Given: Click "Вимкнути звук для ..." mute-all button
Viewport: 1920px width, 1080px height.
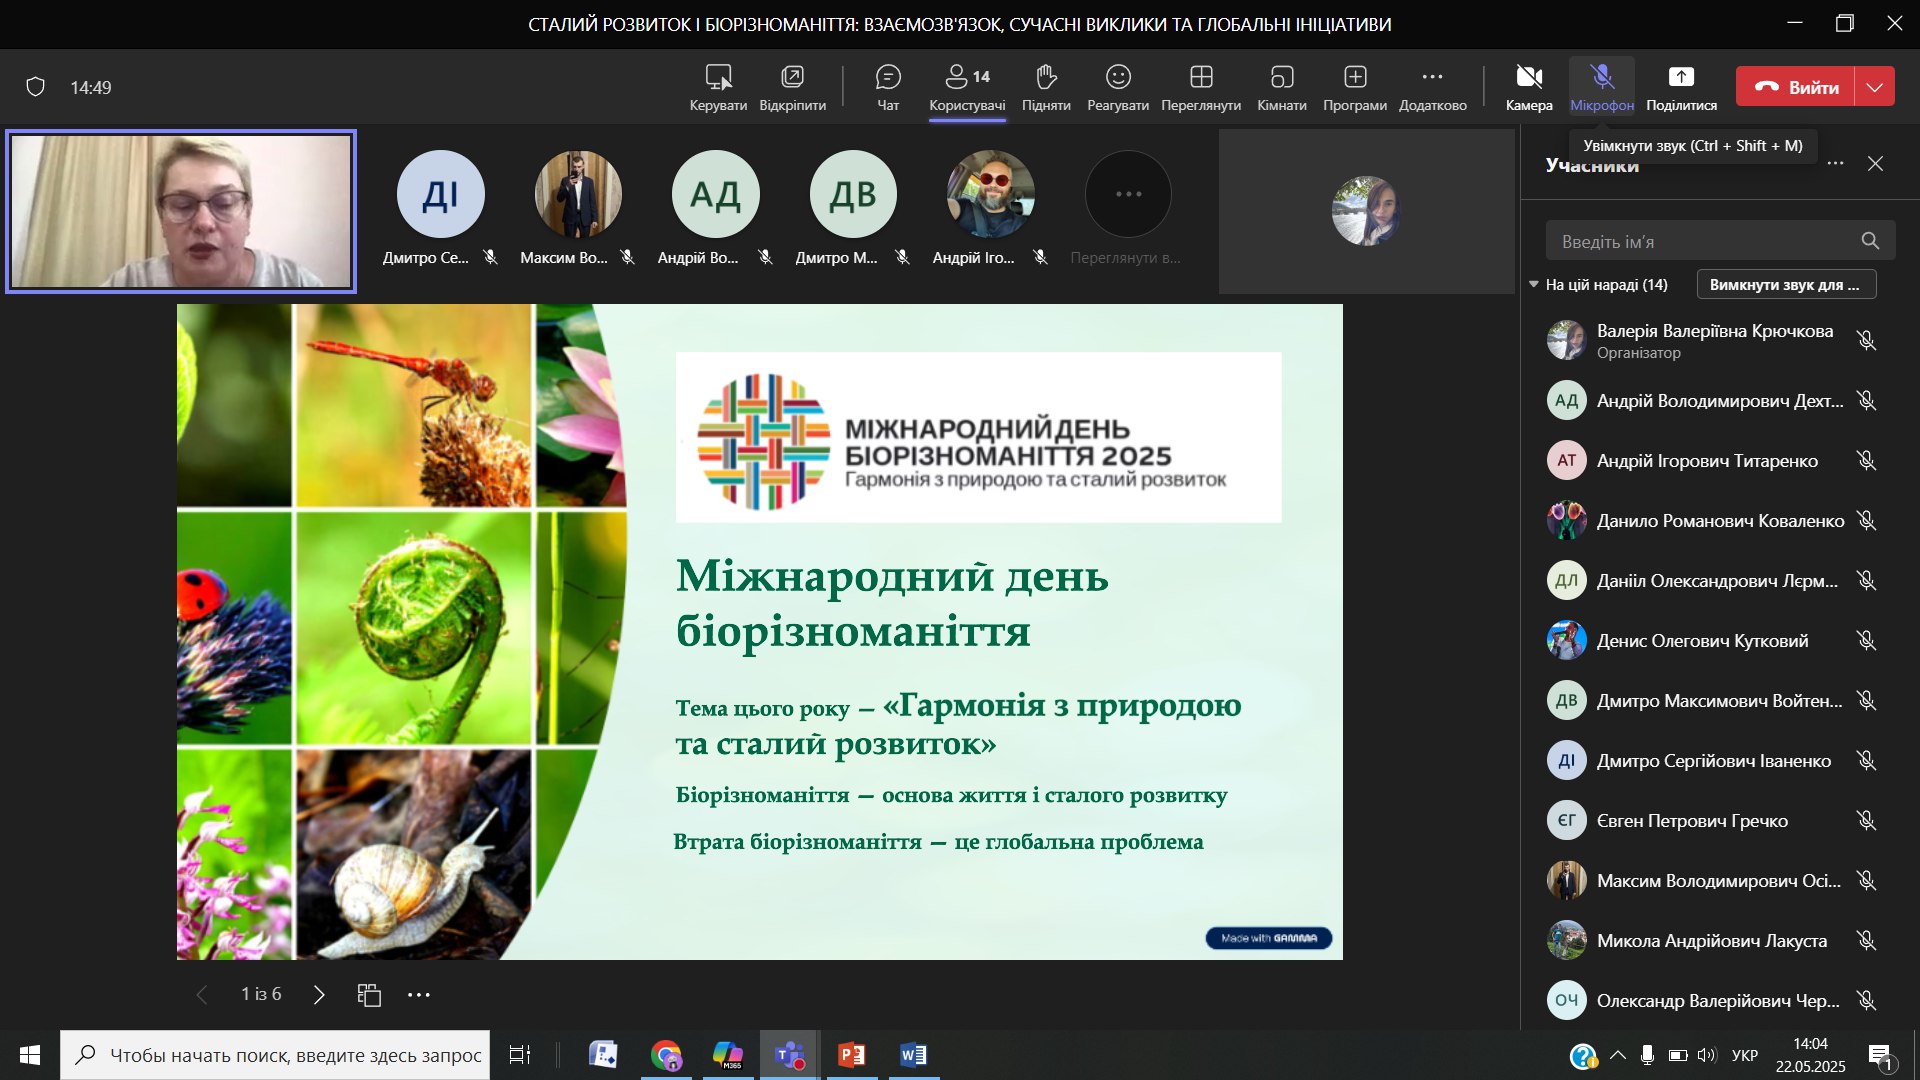Looking at the screenshot, I should point(1786,285).
